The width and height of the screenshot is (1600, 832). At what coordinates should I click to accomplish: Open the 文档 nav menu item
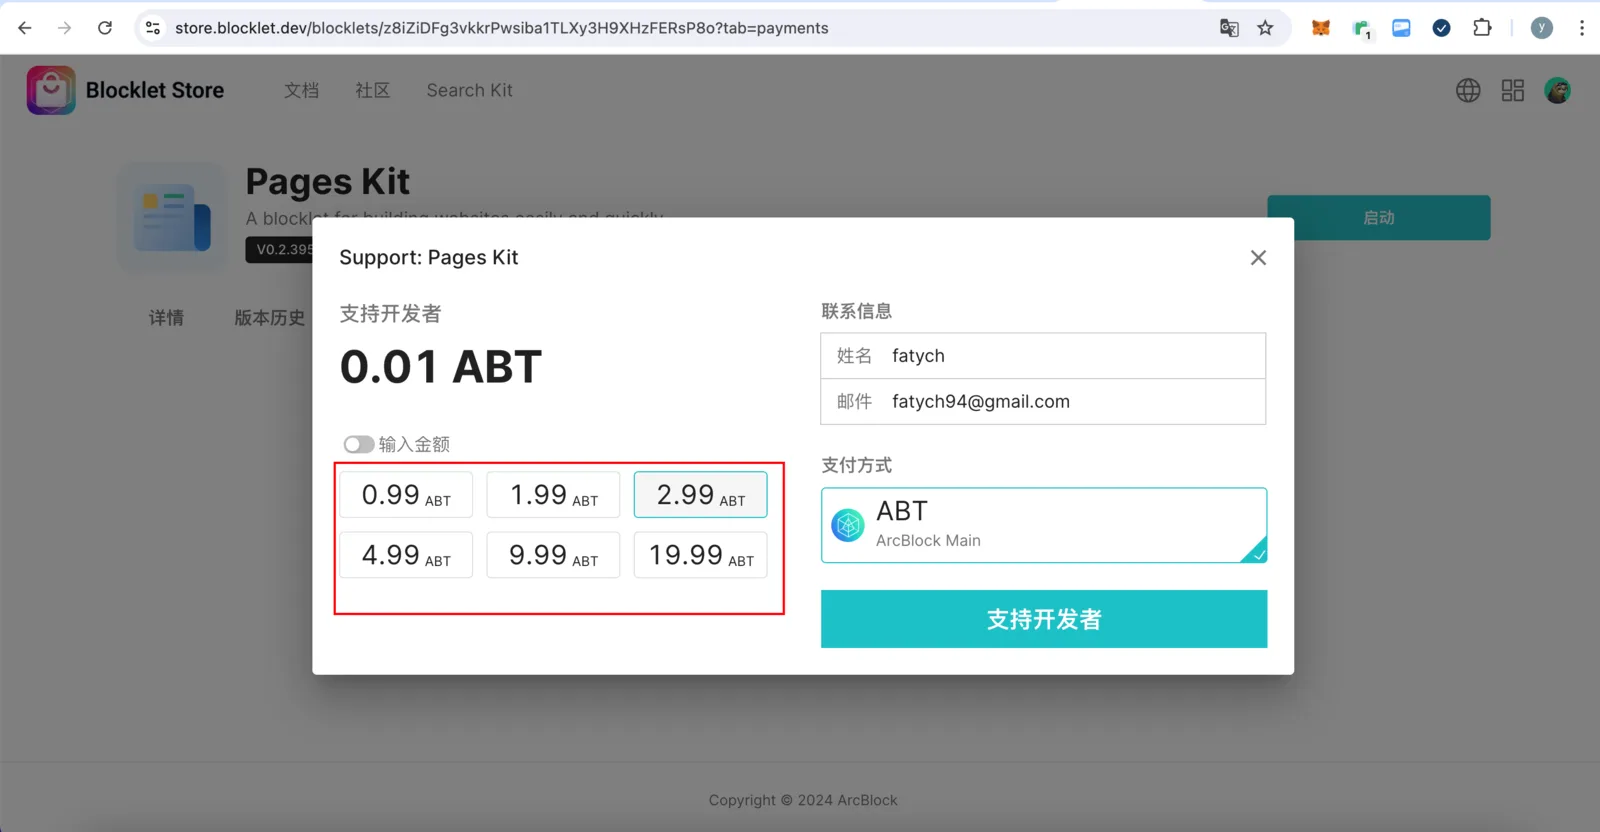pos(301,90)
